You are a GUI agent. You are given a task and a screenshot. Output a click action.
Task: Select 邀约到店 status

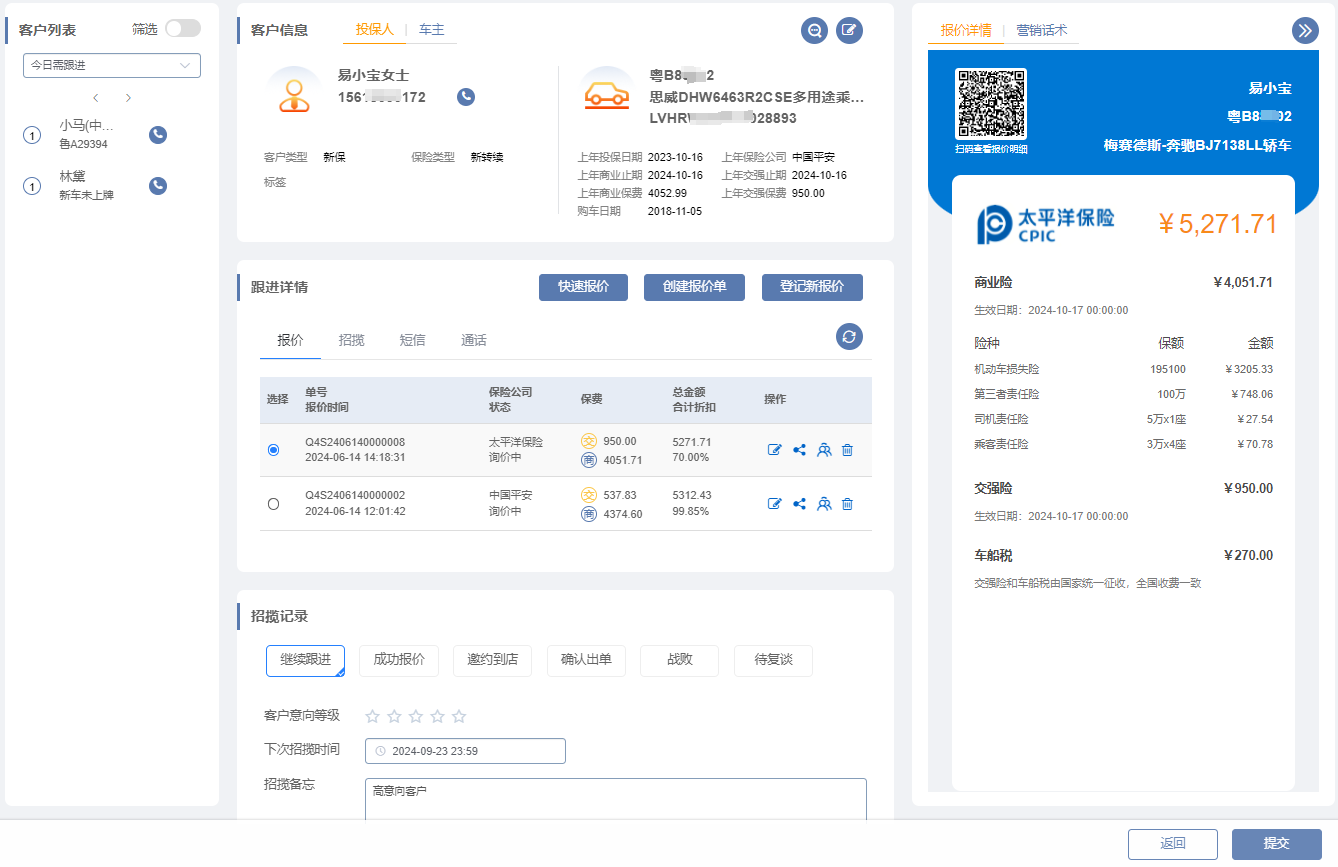pyautogui.click(x=492, y=660)
